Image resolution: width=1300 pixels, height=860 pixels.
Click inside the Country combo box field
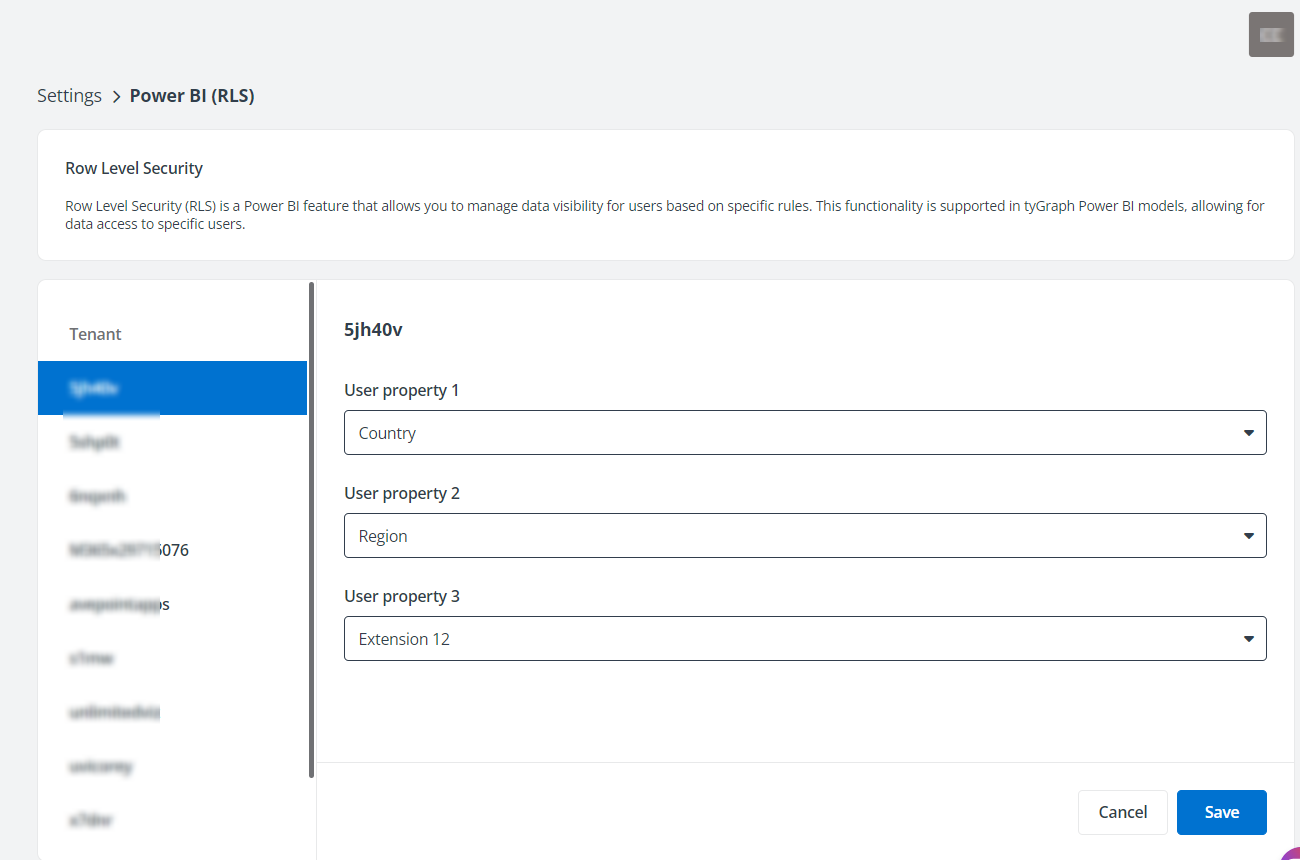click(700, 432)
